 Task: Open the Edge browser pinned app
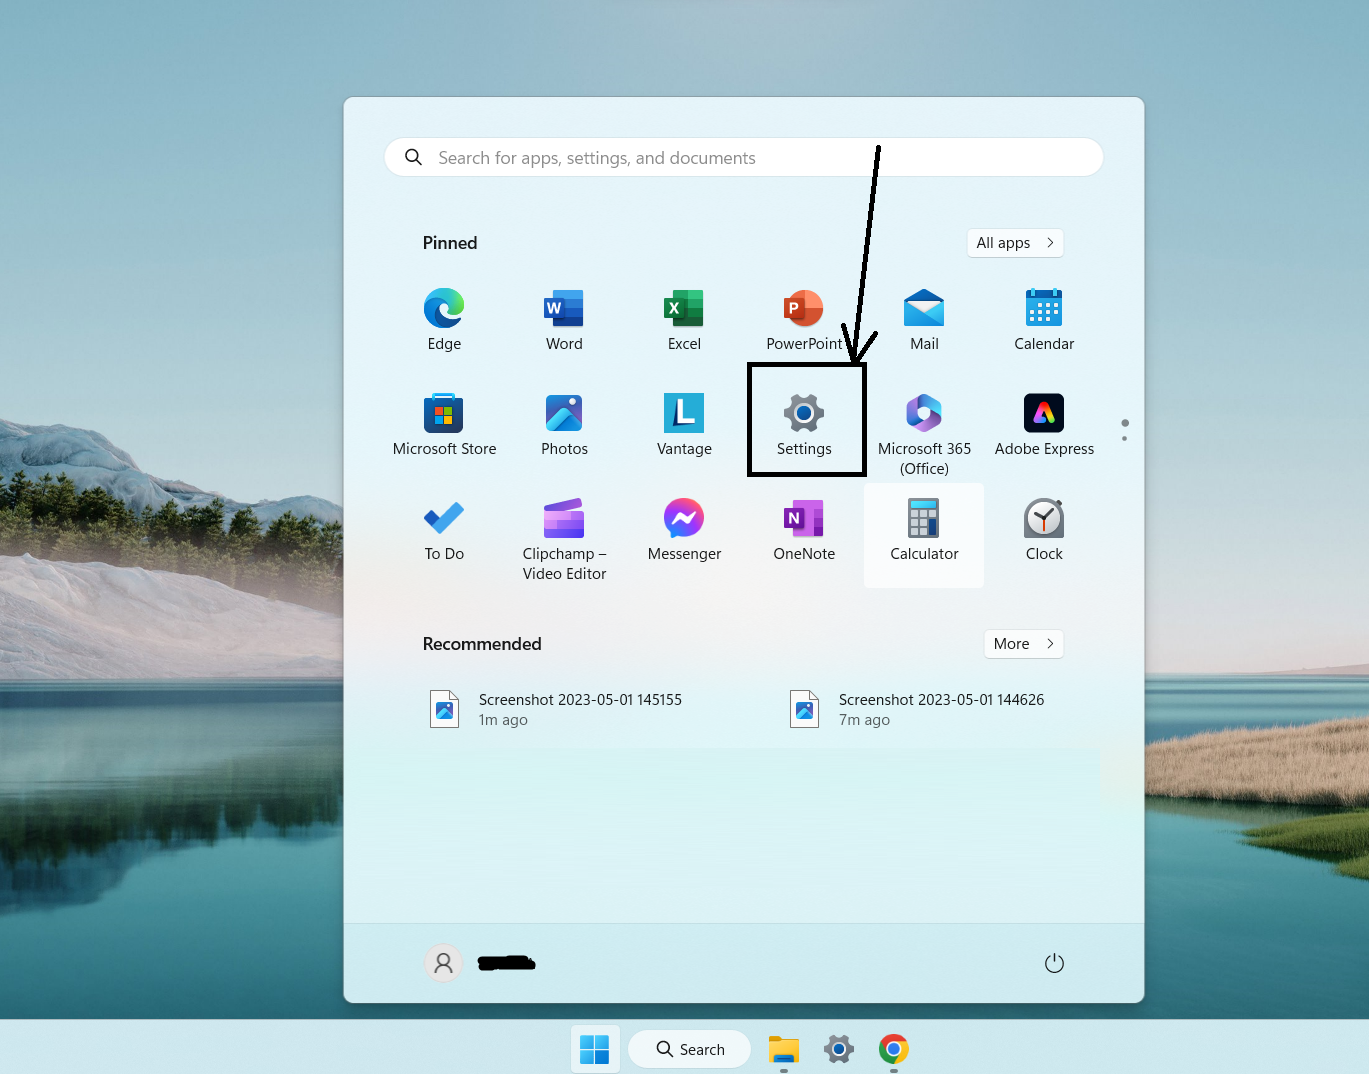point(444,320)
